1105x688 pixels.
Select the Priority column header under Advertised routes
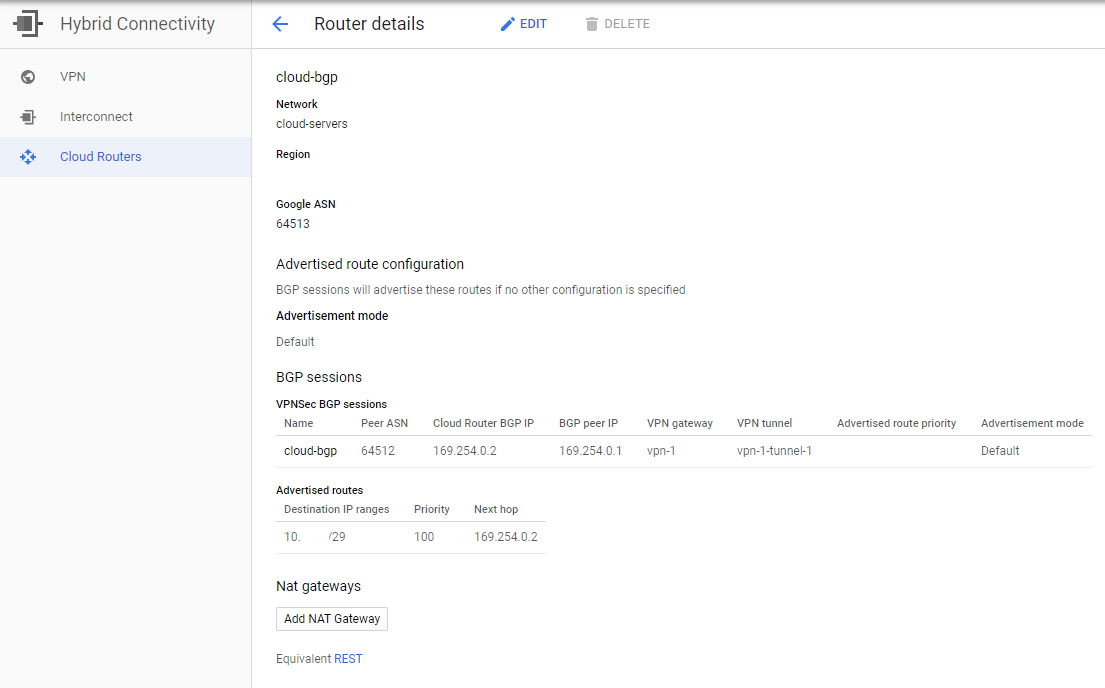point(431,509)
